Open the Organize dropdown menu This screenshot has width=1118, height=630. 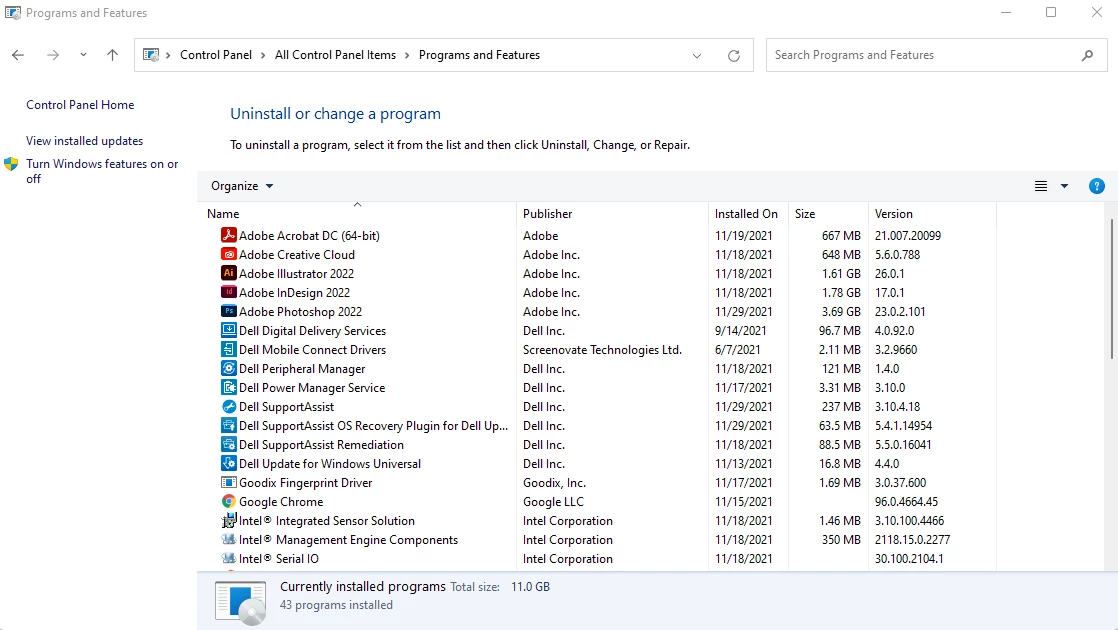tap(242, 186)
